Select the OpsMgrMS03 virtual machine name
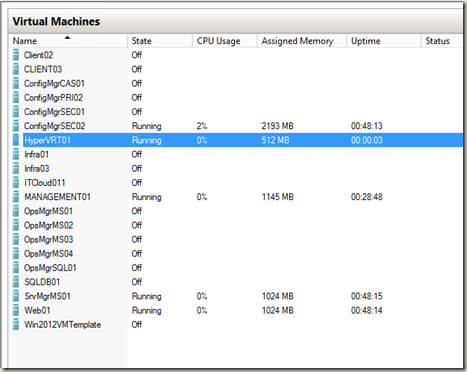The image size is (467, 372). pos(48,239)
